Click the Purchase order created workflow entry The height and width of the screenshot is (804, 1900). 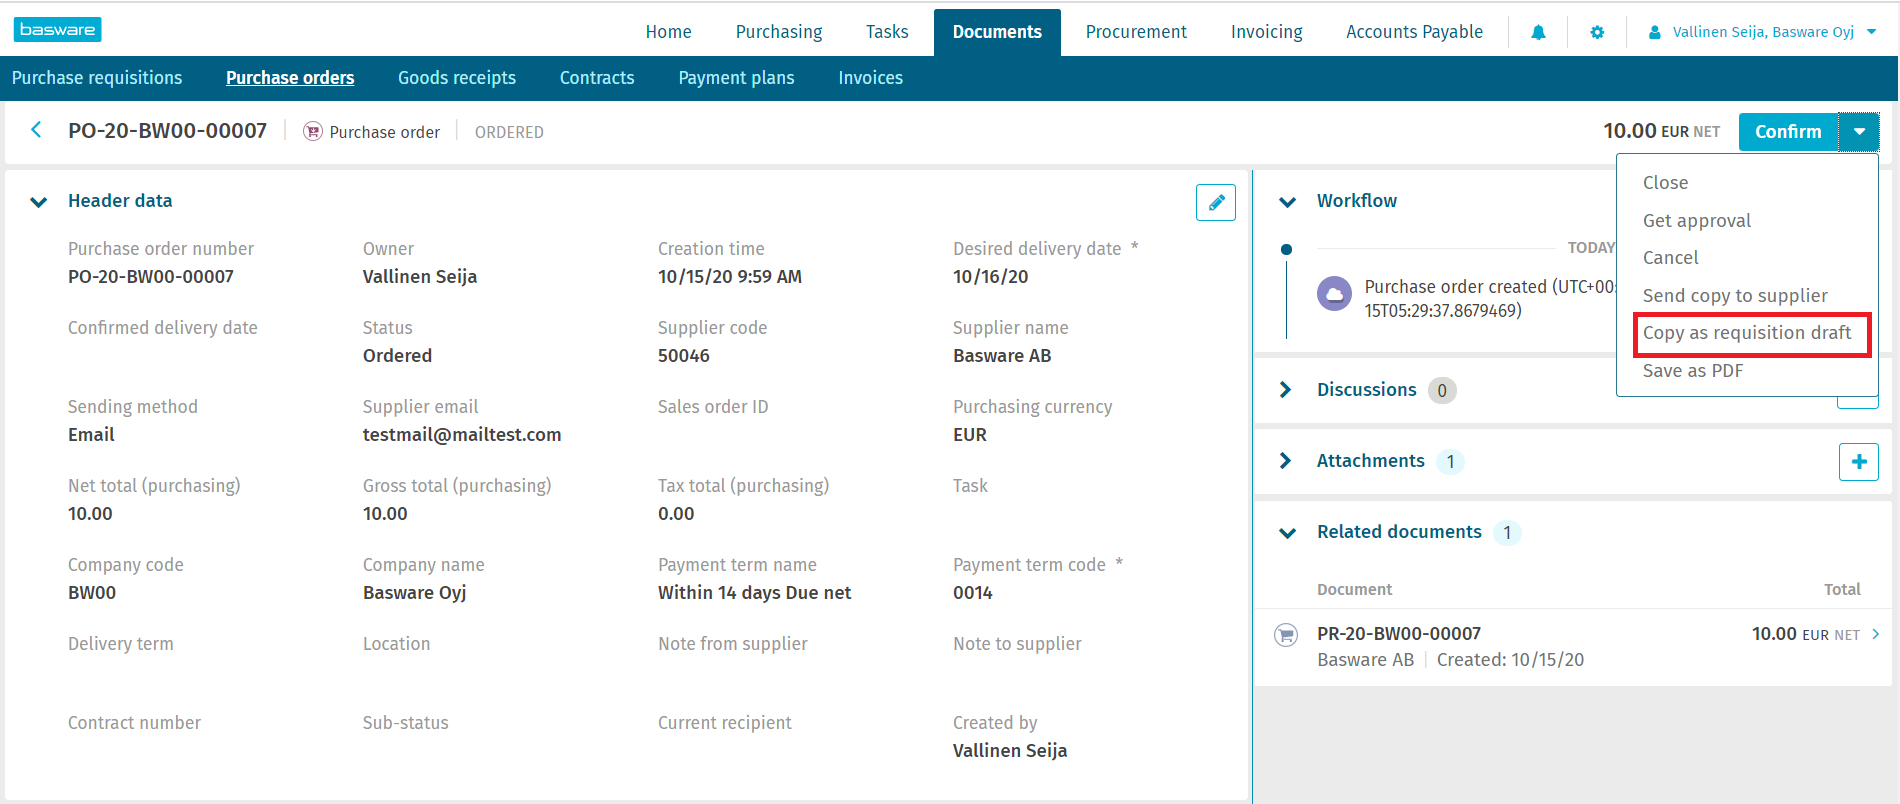click(1490, 298)
